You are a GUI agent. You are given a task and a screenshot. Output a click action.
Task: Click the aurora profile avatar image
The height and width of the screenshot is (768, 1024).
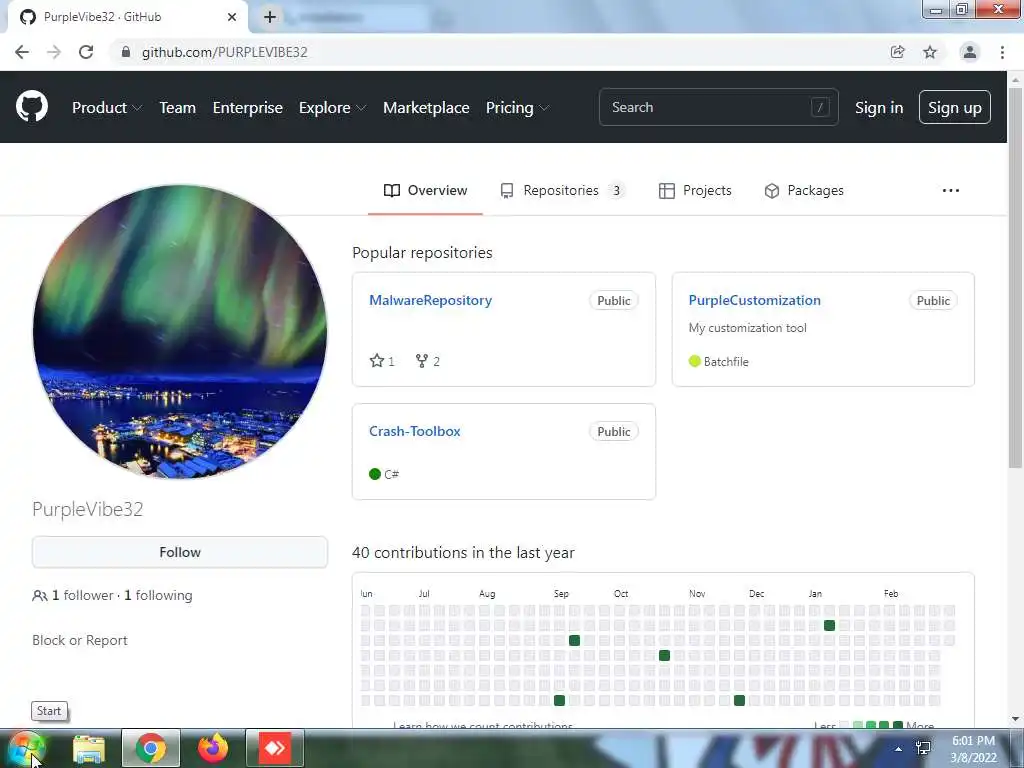tap(180, 332)
